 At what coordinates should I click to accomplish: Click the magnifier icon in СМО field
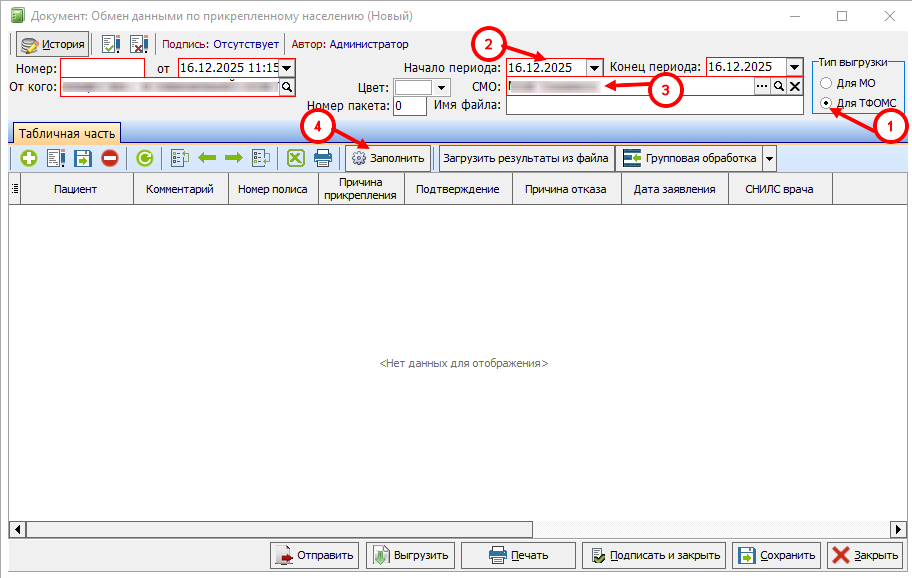click(778, 87)
